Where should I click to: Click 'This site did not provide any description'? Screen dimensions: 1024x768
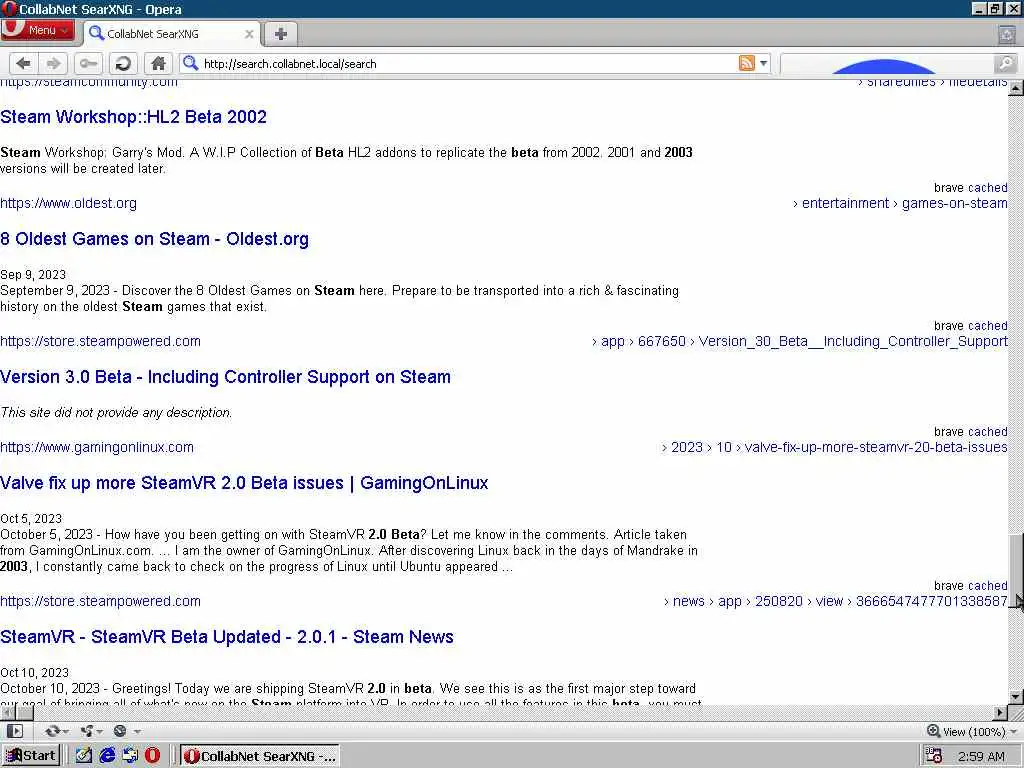[x=116, y=413]
